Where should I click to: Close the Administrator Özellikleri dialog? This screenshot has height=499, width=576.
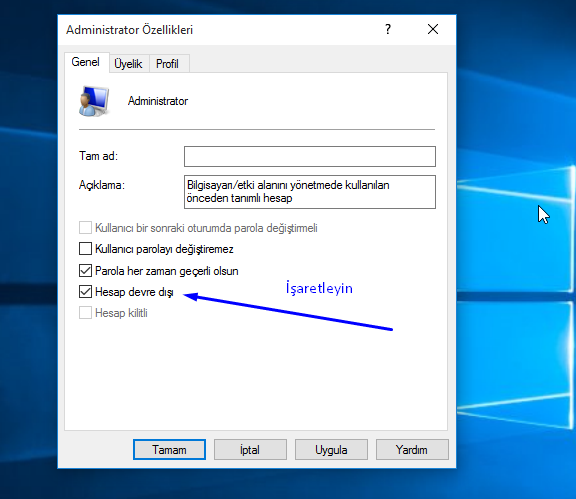[433, 29]
